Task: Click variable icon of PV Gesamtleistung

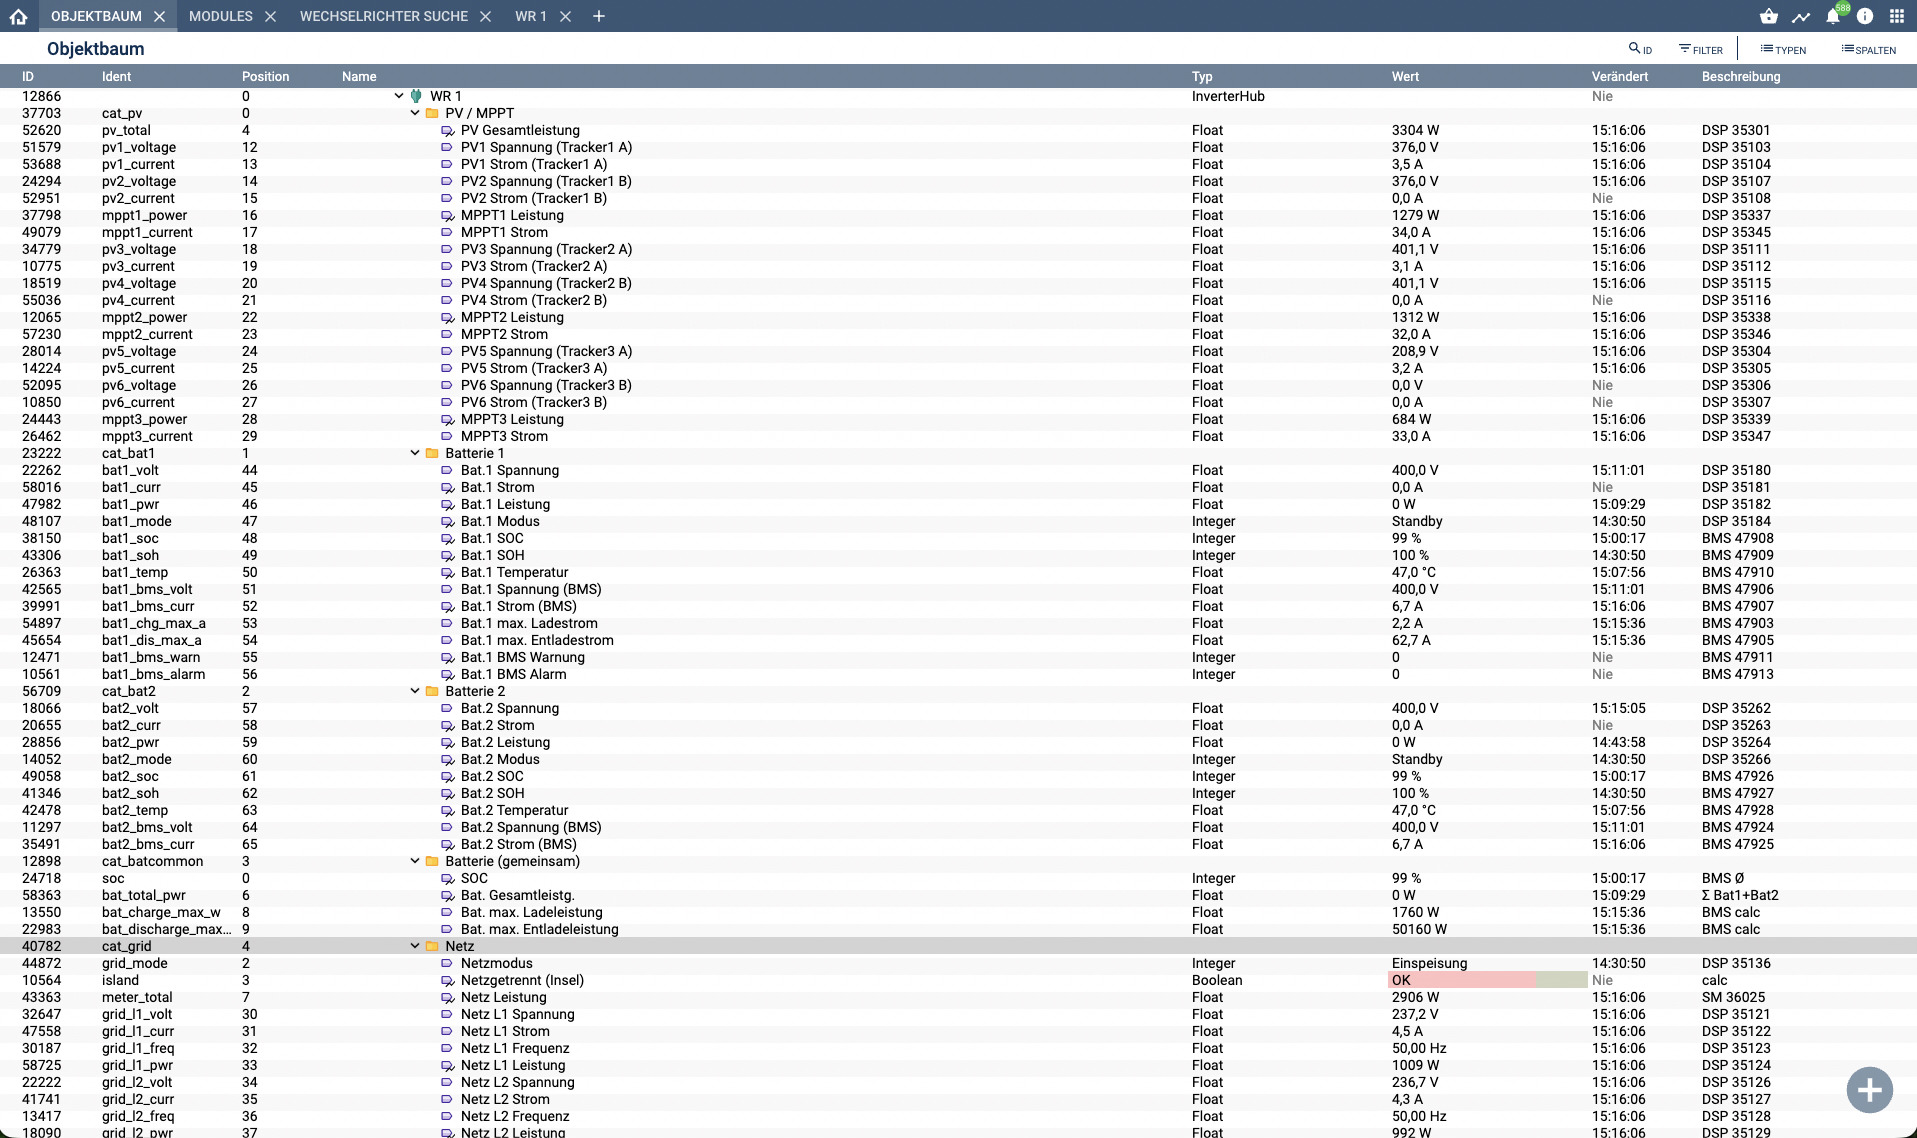Action: click(x=447, y=131)
